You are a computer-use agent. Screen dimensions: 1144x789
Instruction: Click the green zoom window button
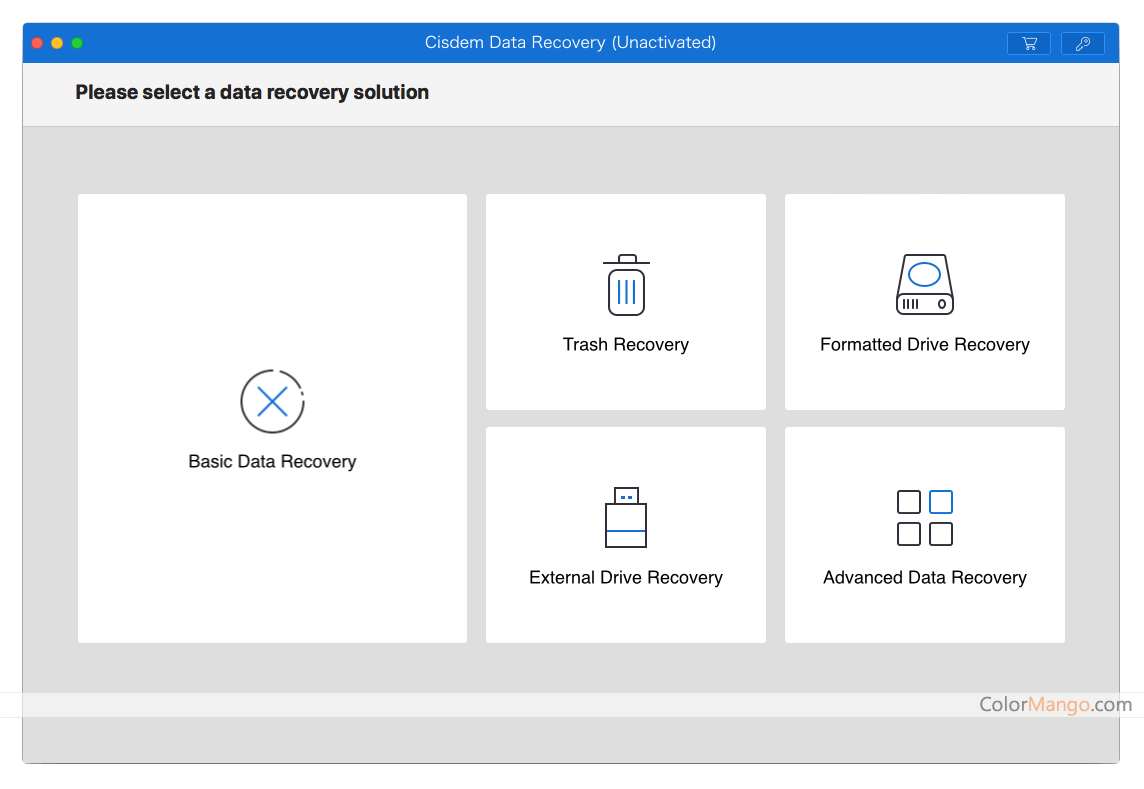(77, 43)
